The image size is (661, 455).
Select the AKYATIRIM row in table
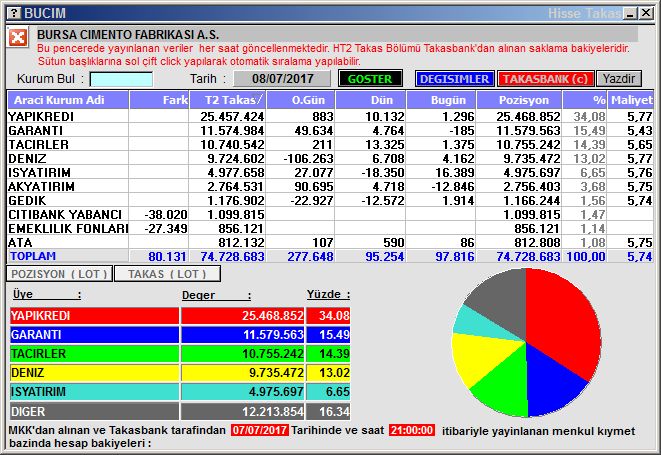pyautogui.click(x=330, y=186)
